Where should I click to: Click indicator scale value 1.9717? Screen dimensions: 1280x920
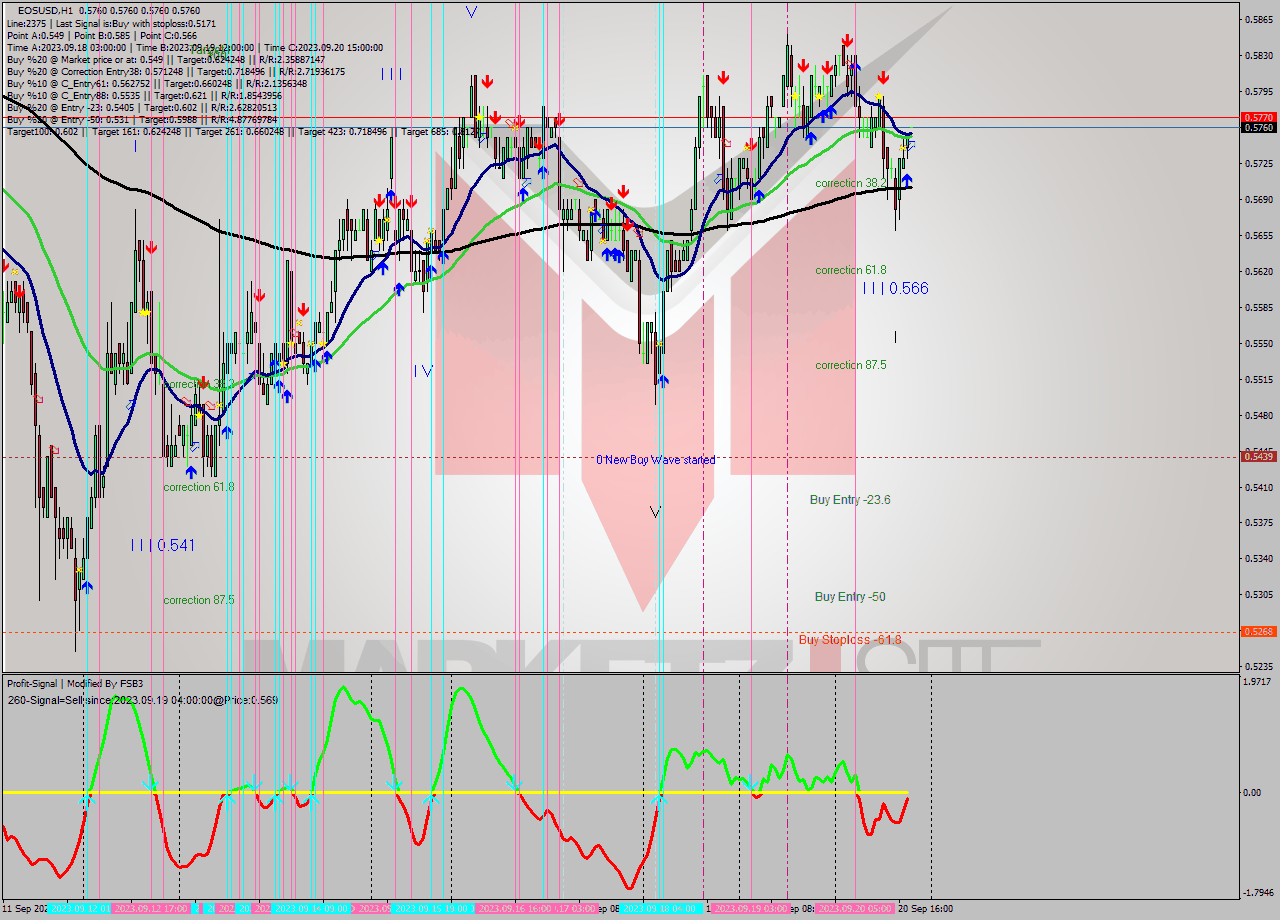click(1258, 681)
